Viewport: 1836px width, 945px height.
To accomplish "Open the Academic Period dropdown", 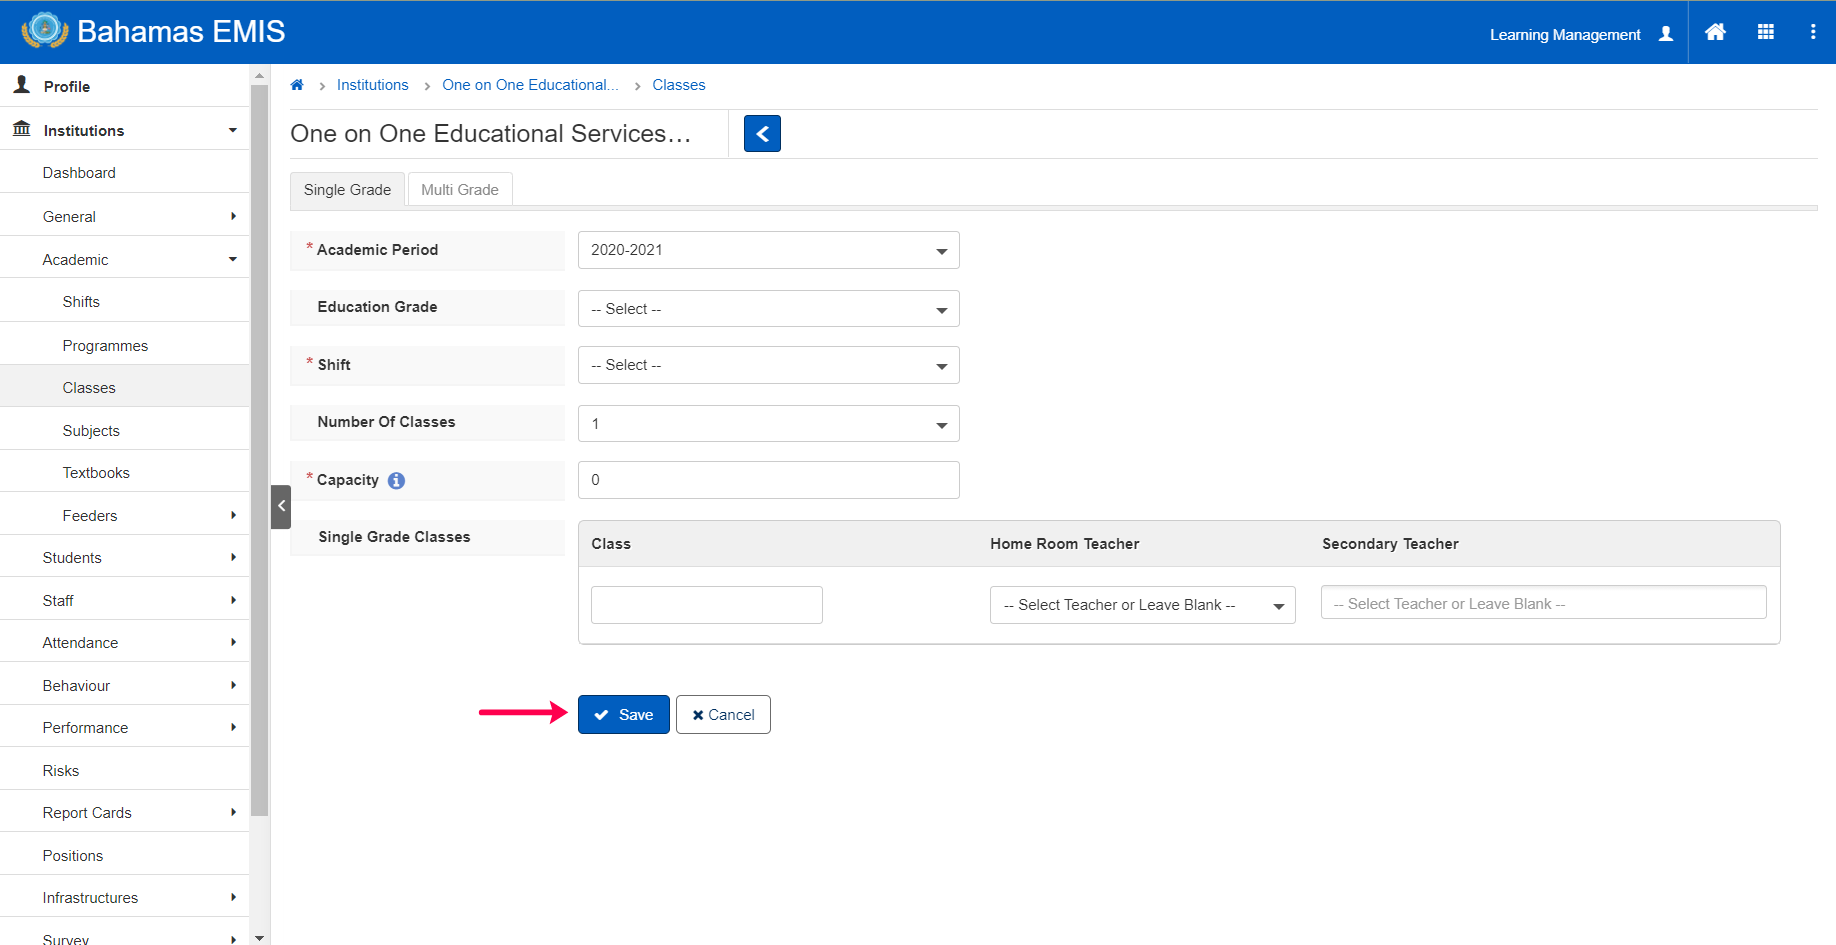I will 768,250.
